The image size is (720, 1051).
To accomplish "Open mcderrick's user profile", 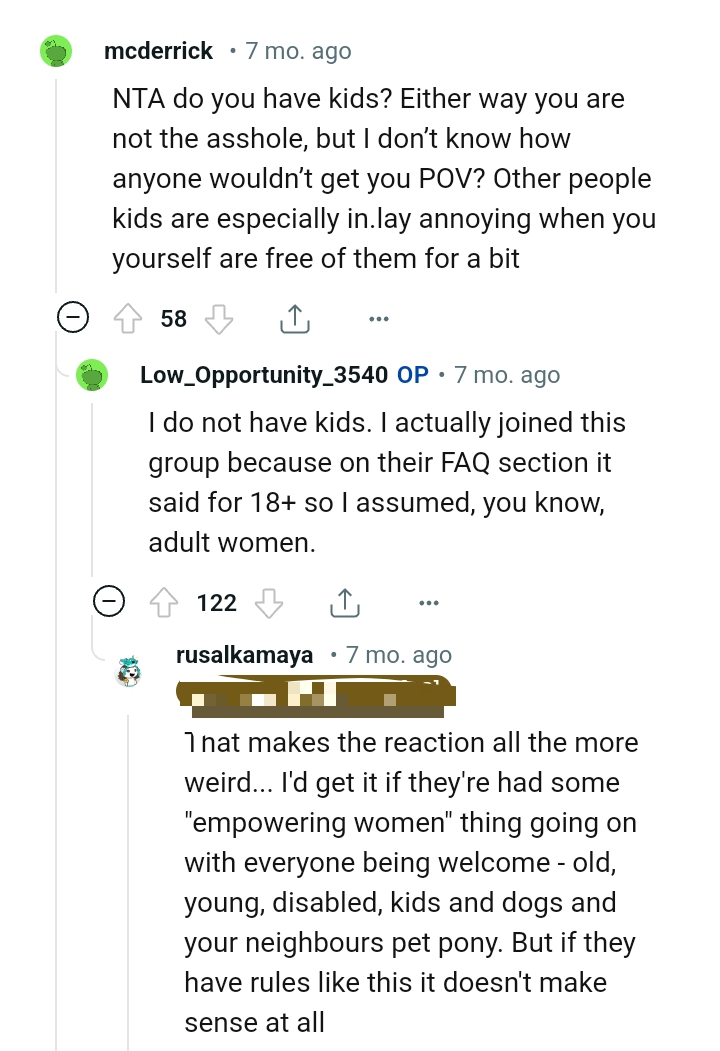I will (158, 51).
